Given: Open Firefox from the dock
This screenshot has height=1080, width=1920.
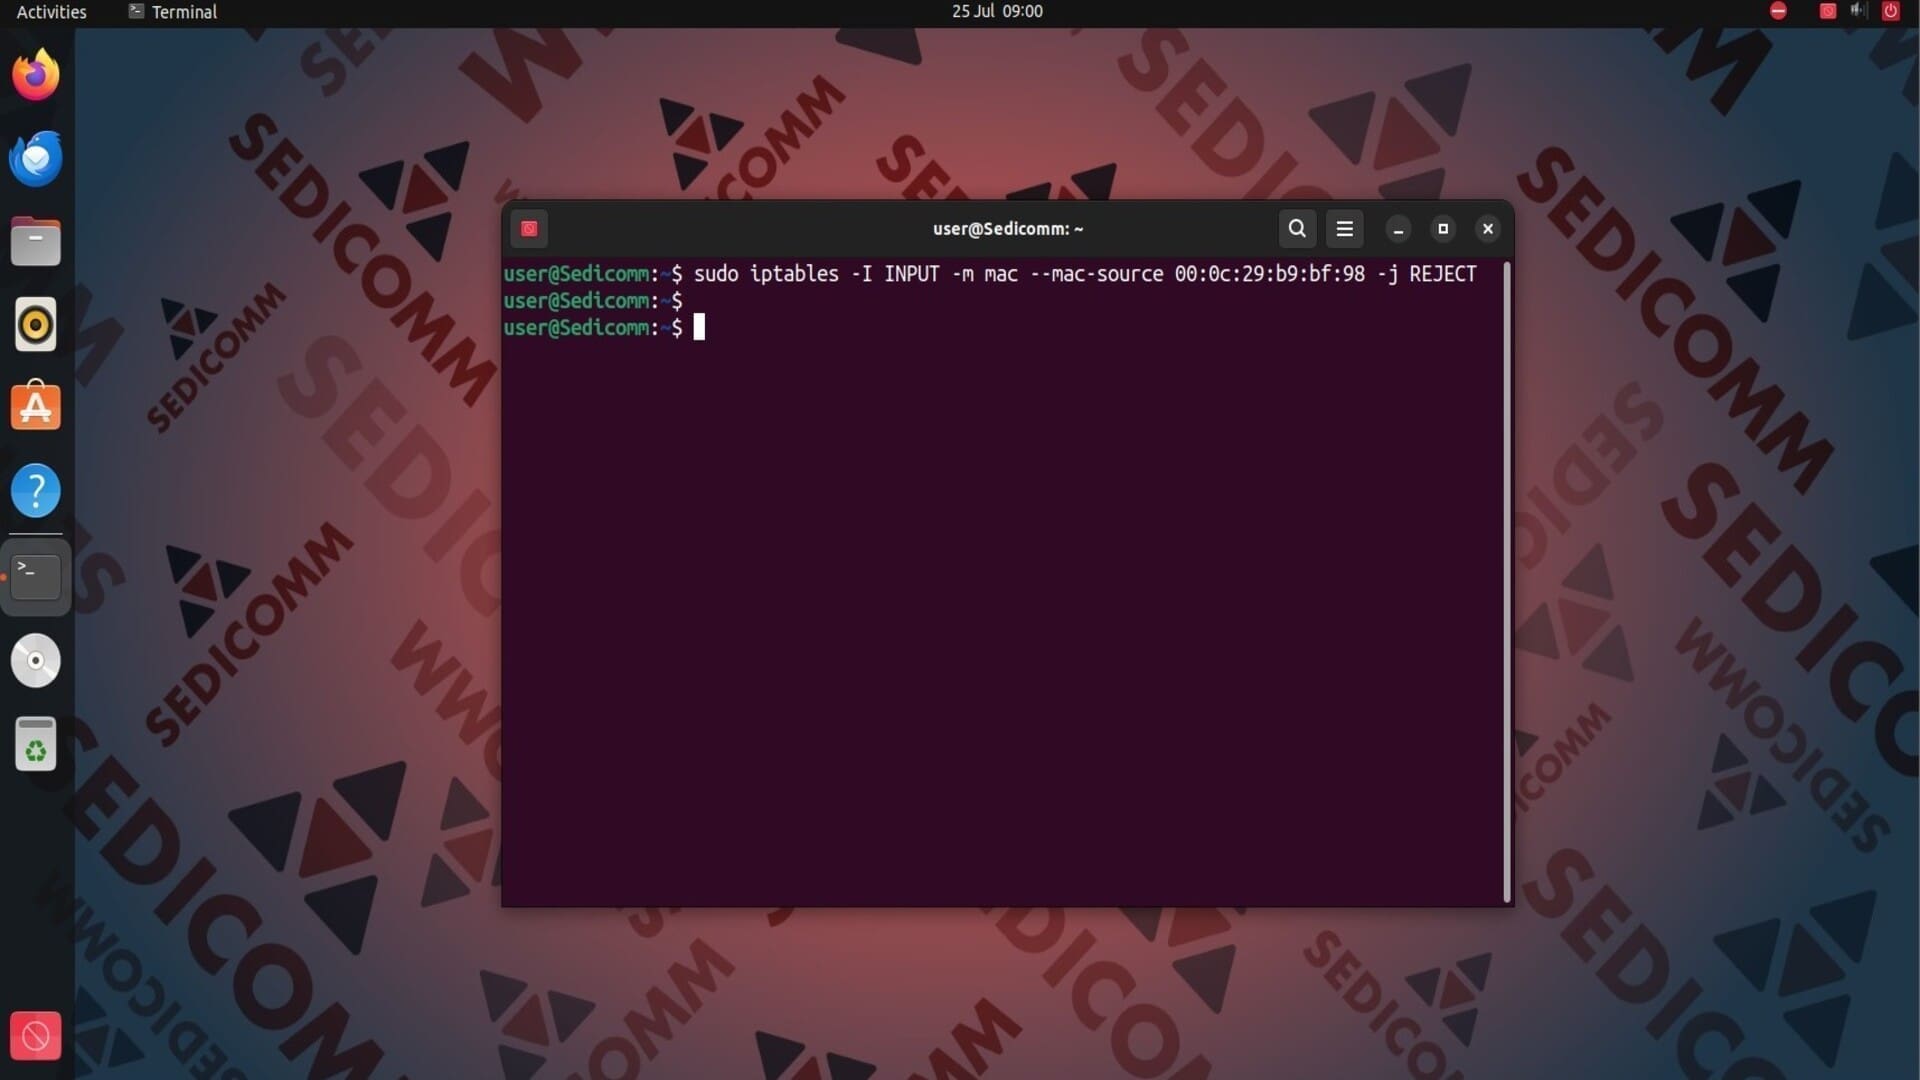Looking at the screenshot, I should pyautogui.click(x=36, y=75).
